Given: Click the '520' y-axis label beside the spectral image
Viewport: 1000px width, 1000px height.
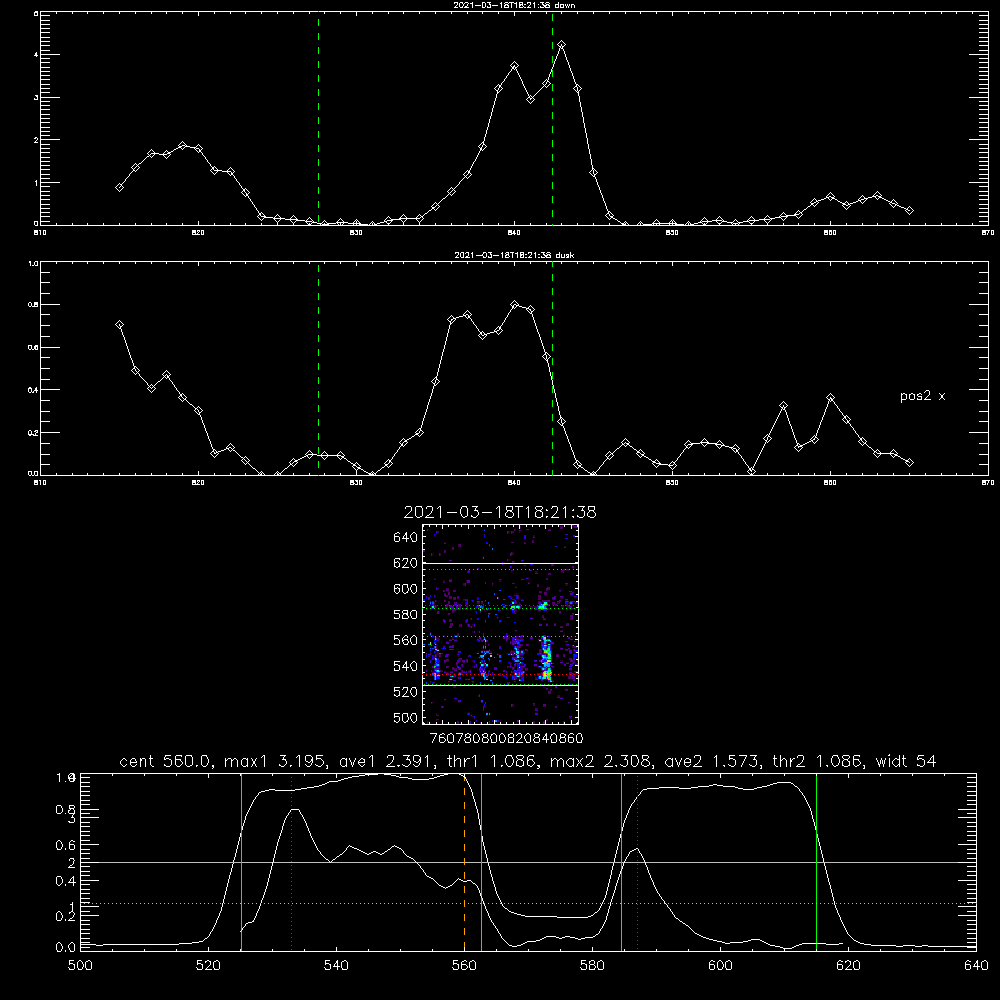Looking at the screenshot, I should [x=405, y=692].
